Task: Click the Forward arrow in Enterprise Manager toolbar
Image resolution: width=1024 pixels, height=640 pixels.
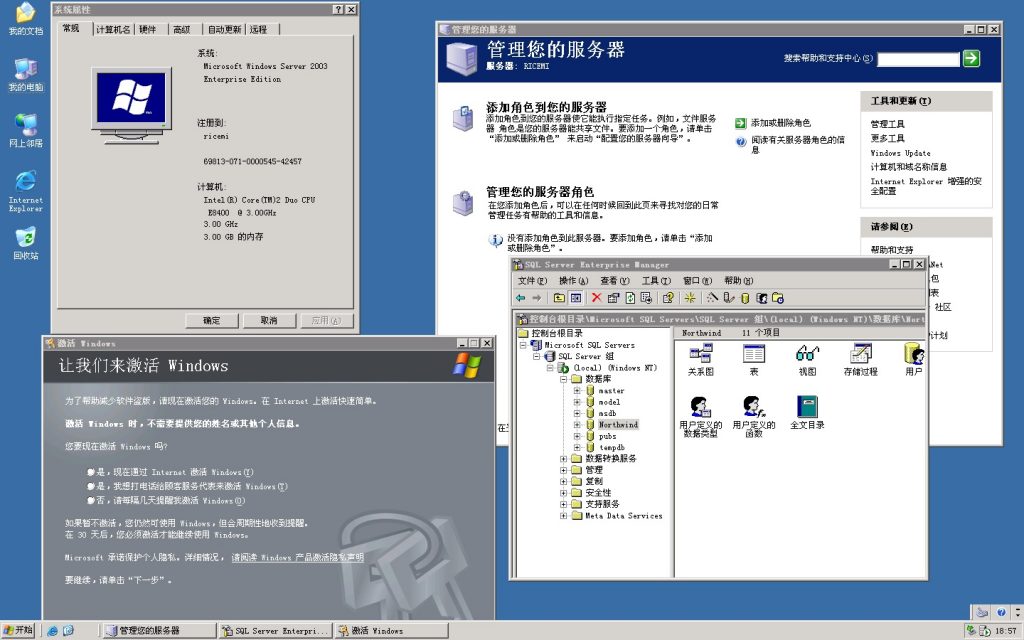Action: pyautogui.click(x=537, y=298)
